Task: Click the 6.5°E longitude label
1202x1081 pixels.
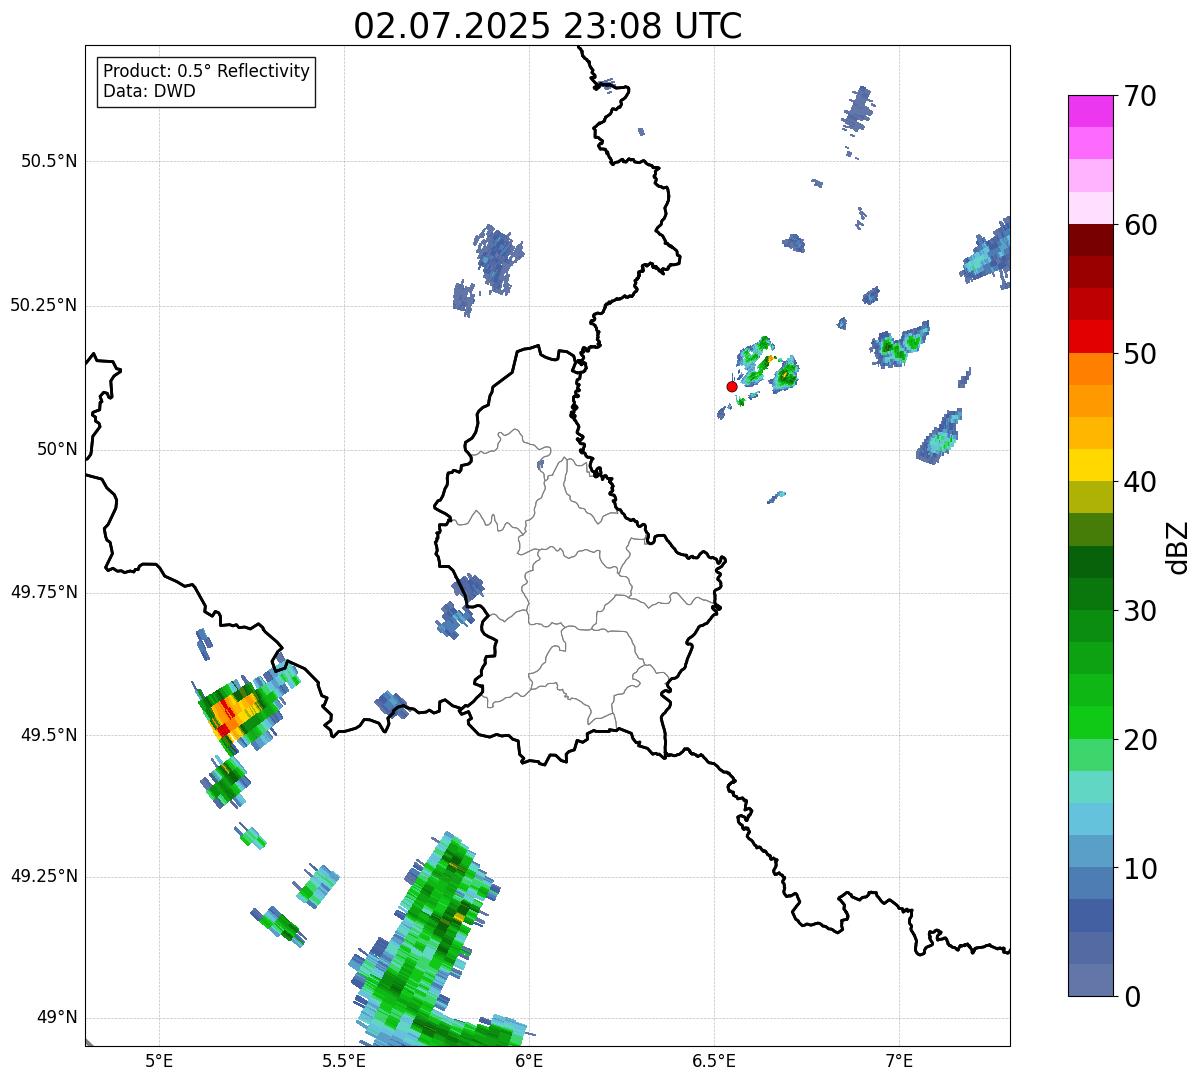Action: (714, 1060)
